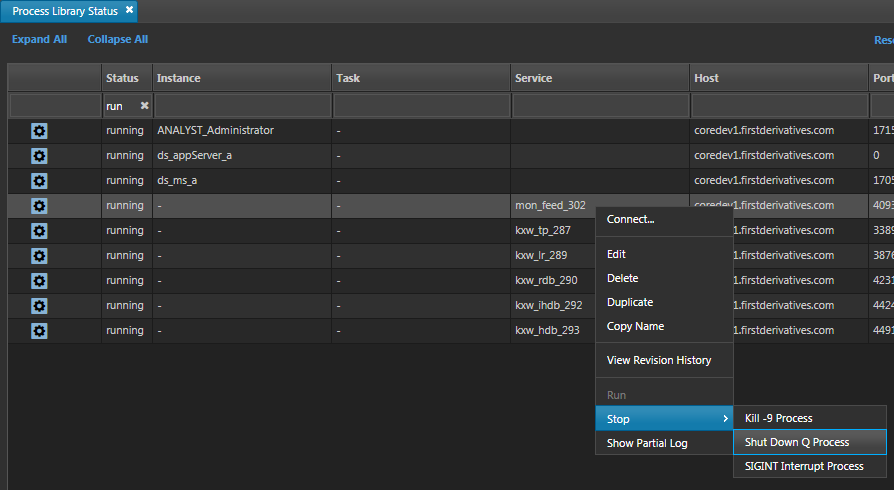This screenshot has height=490, width=894.
Task: Focus the Task filter field
Action: [x=421, y=106]
